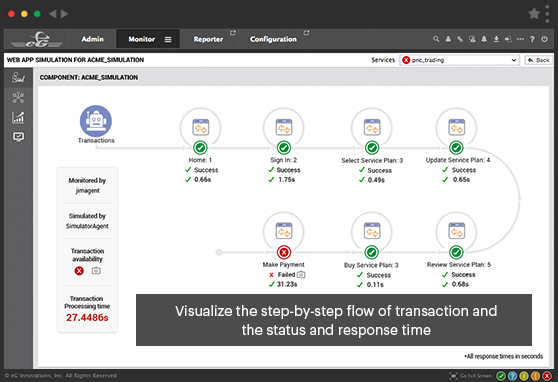Image resolution: width=558 pixels, height=382 pixels.
Task: Click the Sign In: 2 step page icon
Action: coord(284,127)
